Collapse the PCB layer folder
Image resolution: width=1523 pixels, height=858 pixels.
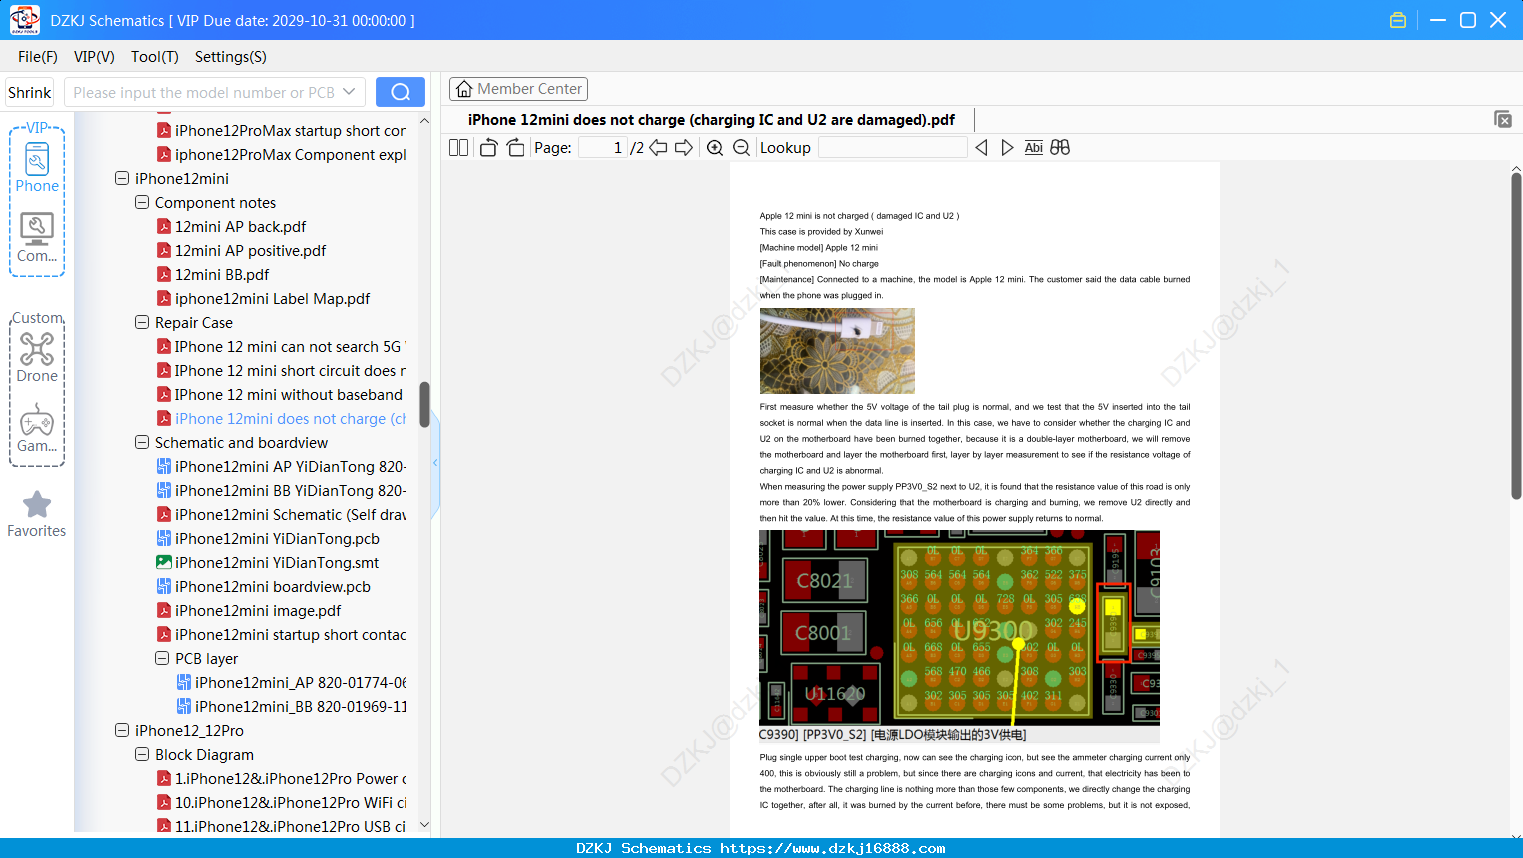point(162,659)
